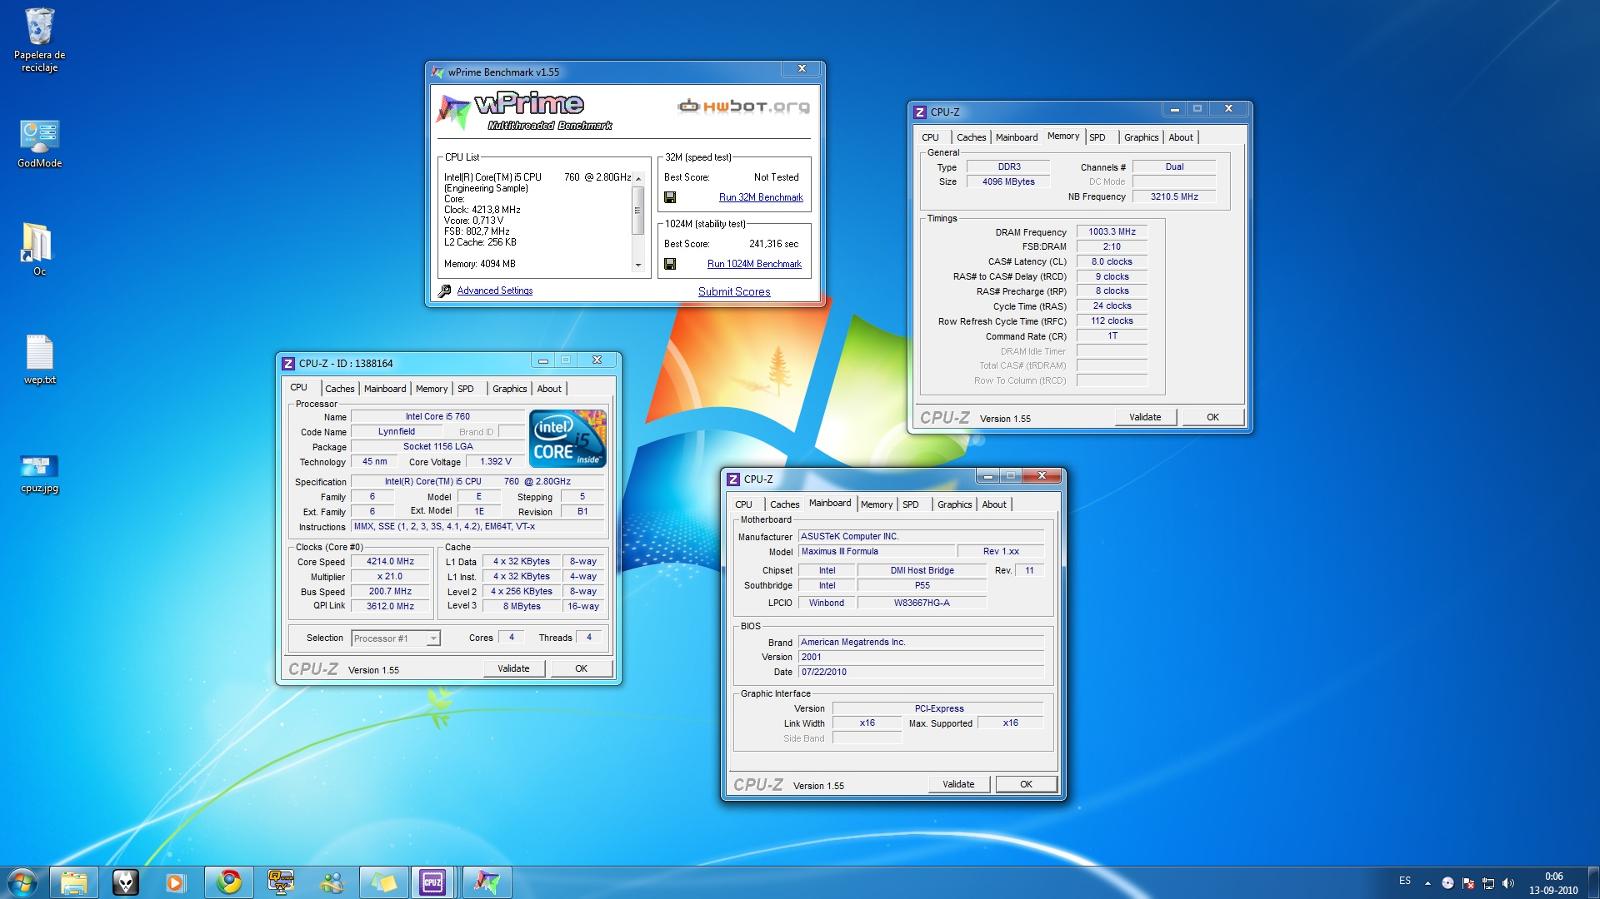Open the system monitor icon in taskbar
This screenshot has width=1600, height=899.
281,882
